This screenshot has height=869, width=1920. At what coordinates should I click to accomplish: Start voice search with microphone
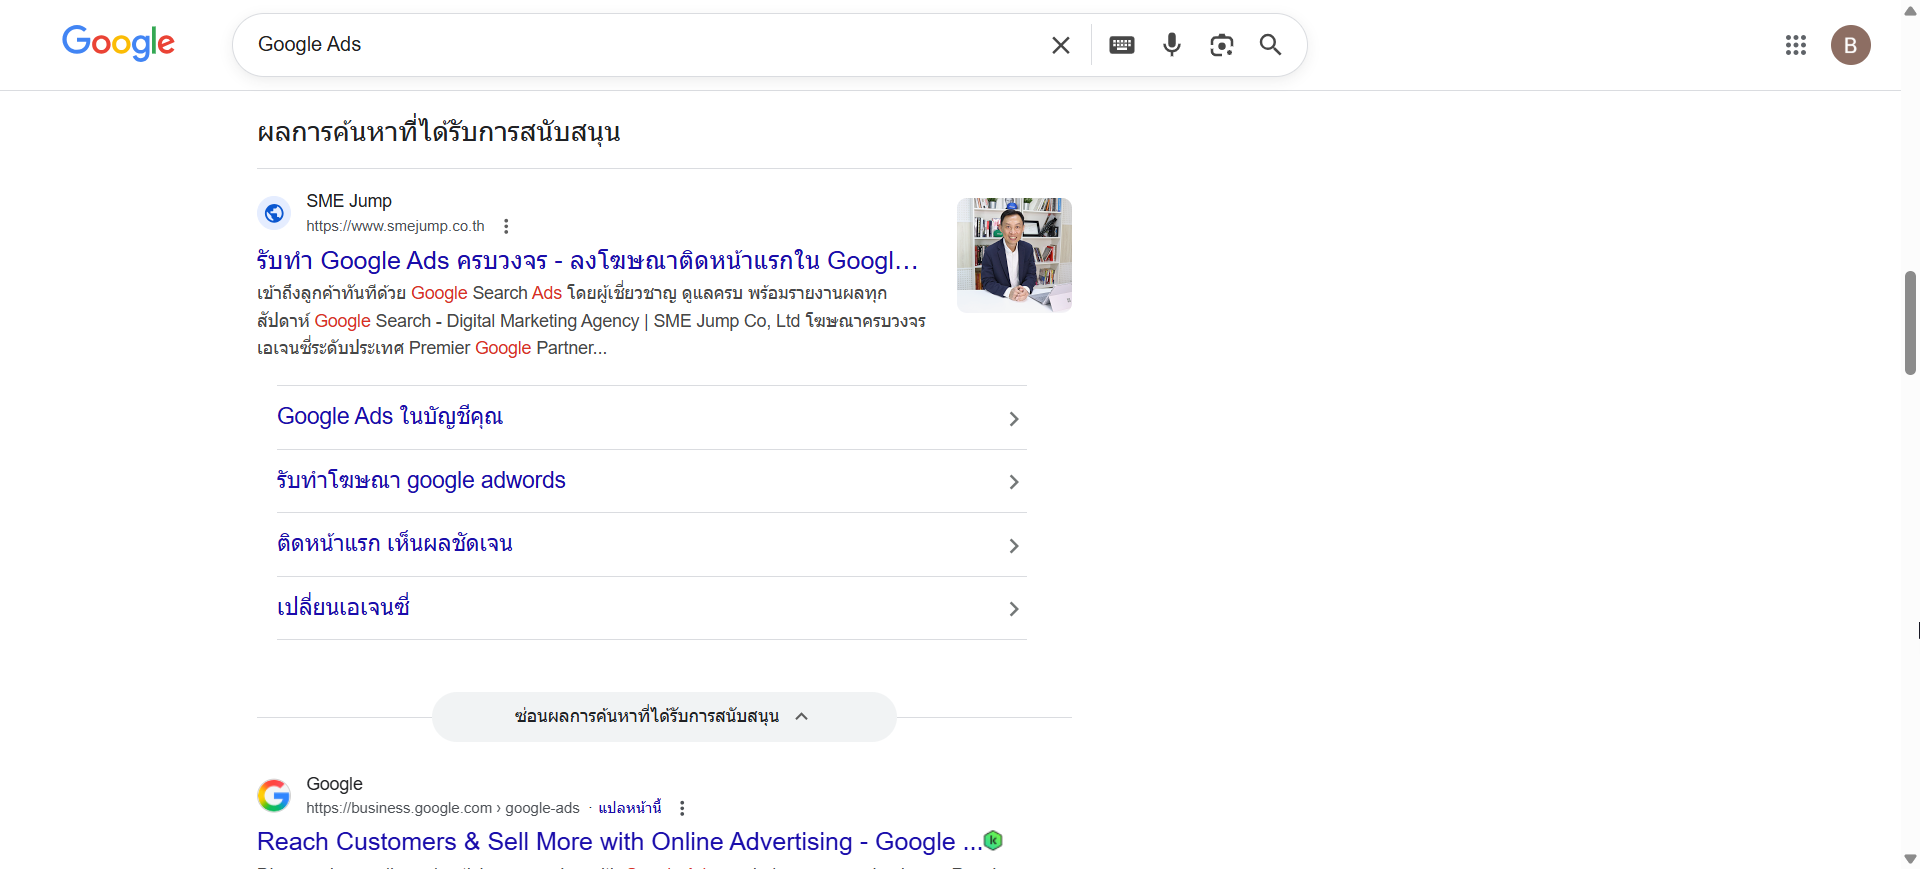[1171, 45]
